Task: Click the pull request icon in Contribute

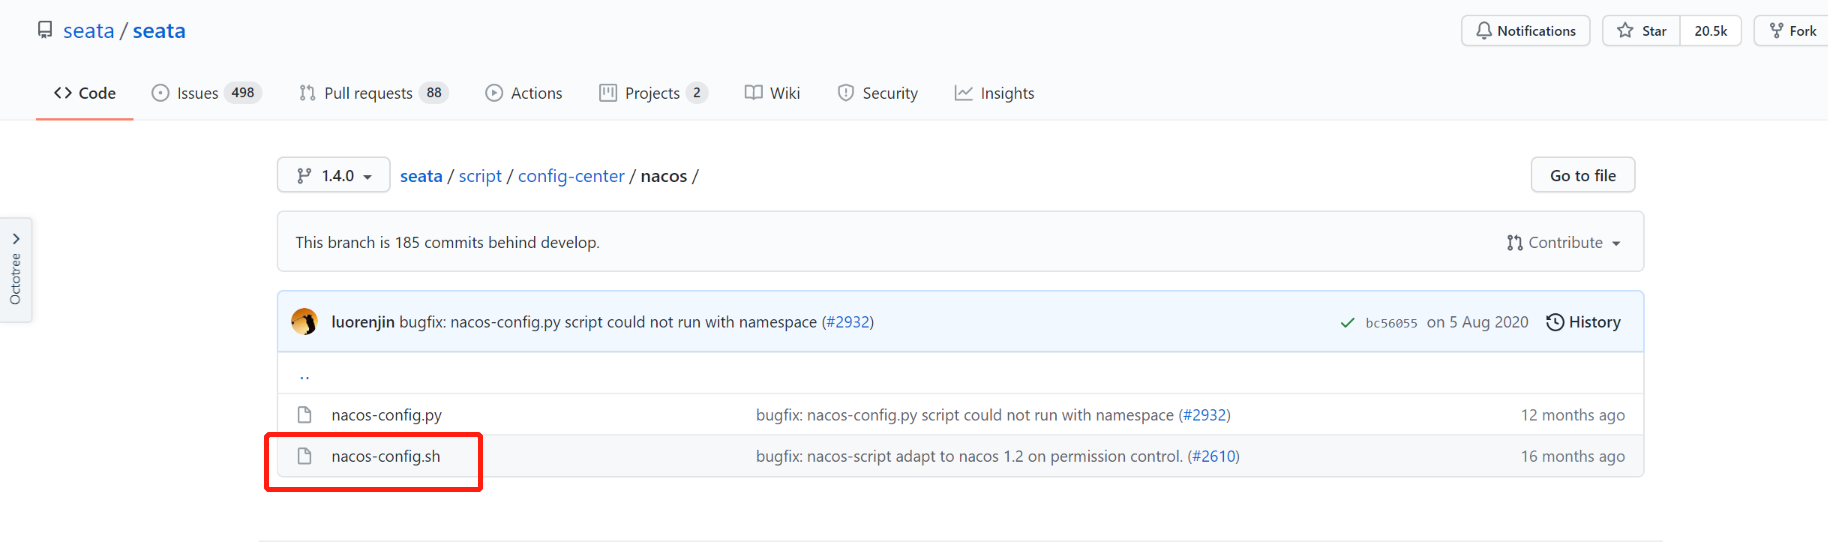Action: [1514, 243]
